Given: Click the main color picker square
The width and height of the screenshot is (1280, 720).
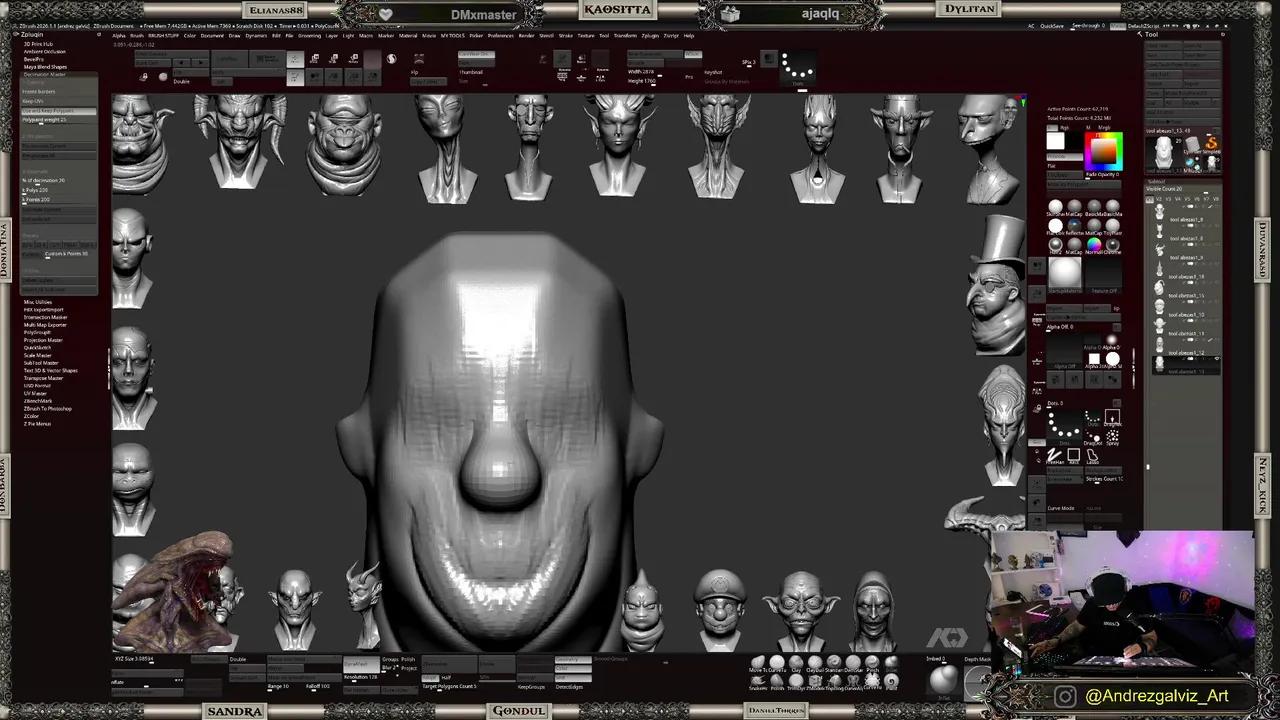Looking at the screenshot, I should [1103, 151].
